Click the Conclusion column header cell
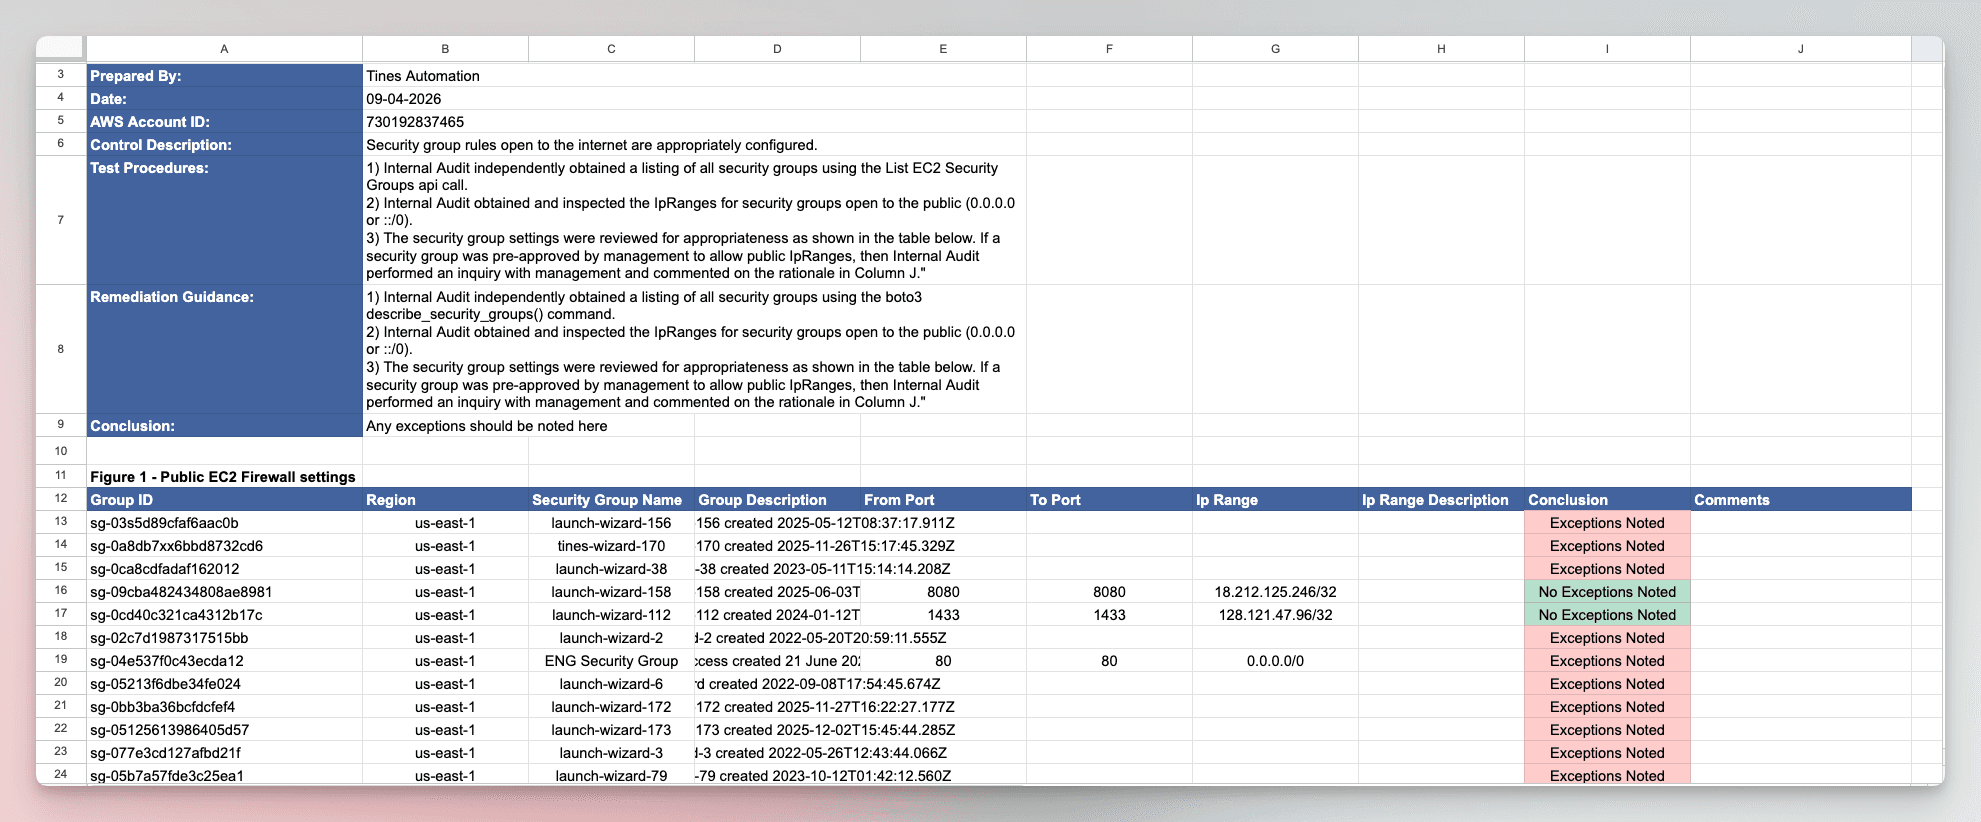The image size is (1981, 822). click(1607, 499)
